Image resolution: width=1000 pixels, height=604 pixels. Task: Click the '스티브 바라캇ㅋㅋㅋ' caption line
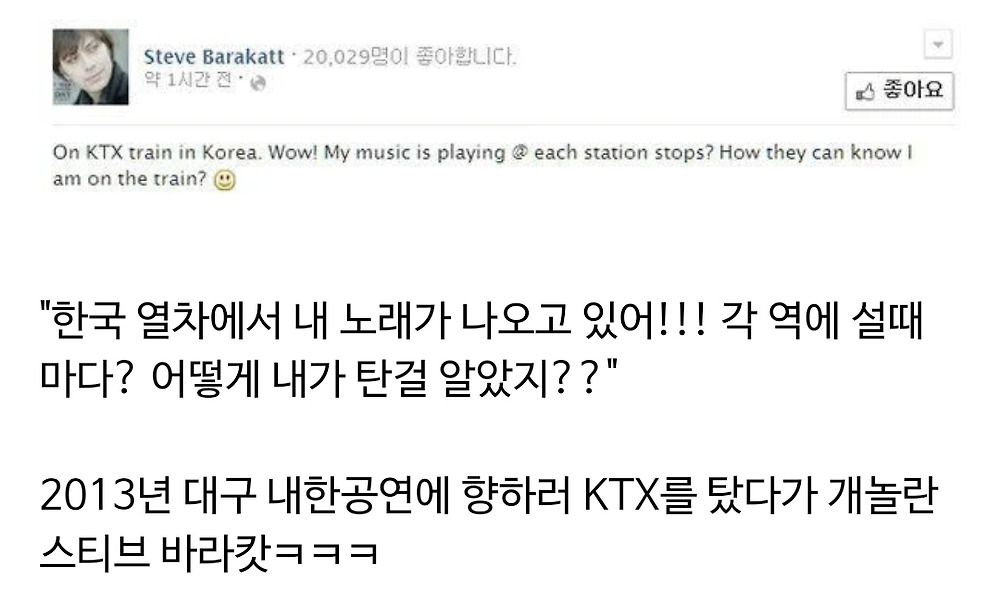coord(210,550)
